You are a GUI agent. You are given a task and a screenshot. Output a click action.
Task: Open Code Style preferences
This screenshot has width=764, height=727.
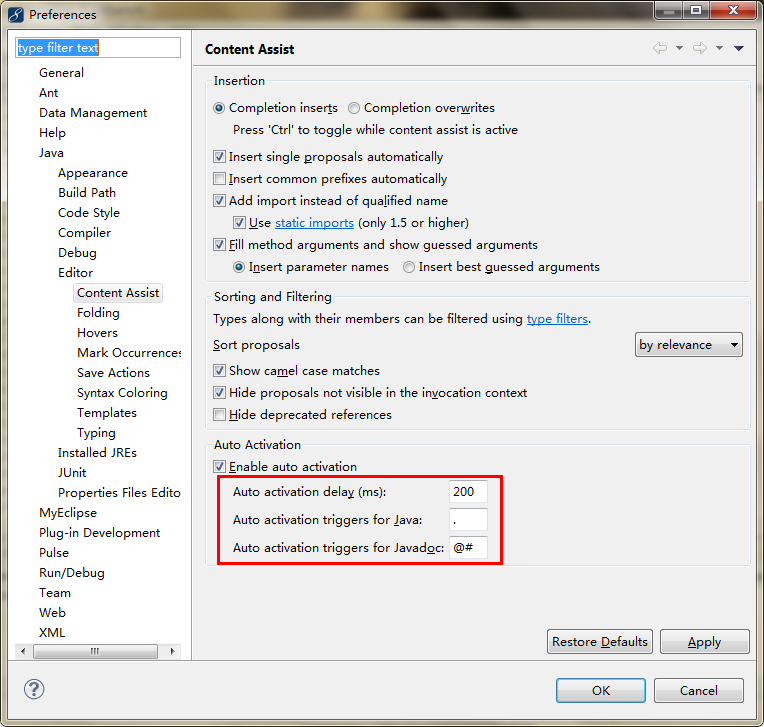tap(89, 213)
